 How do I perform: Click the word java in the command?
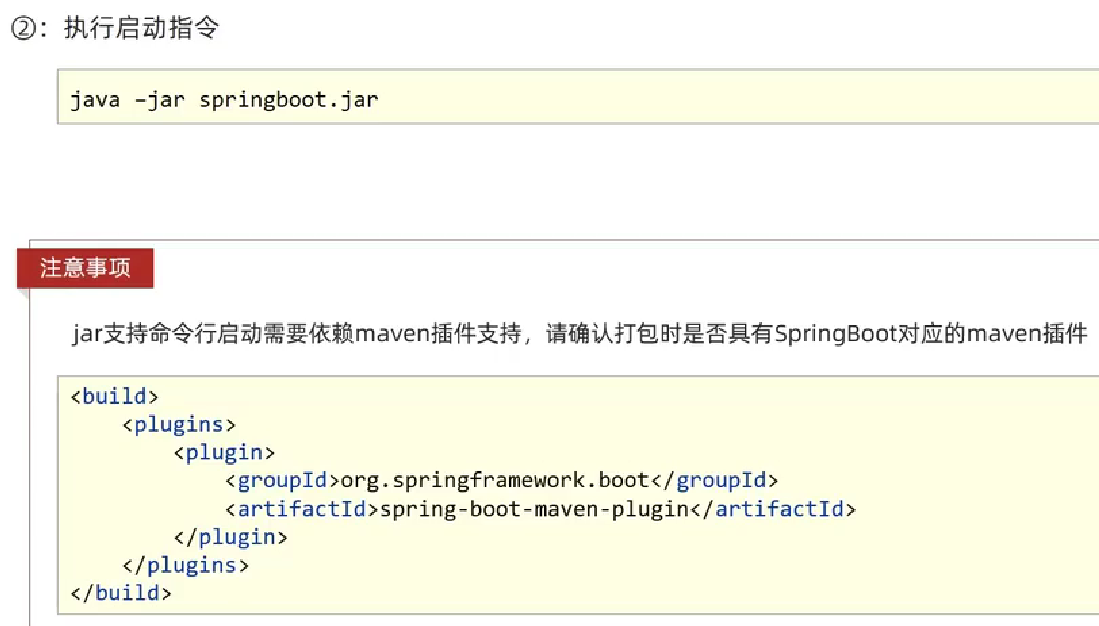95,100
